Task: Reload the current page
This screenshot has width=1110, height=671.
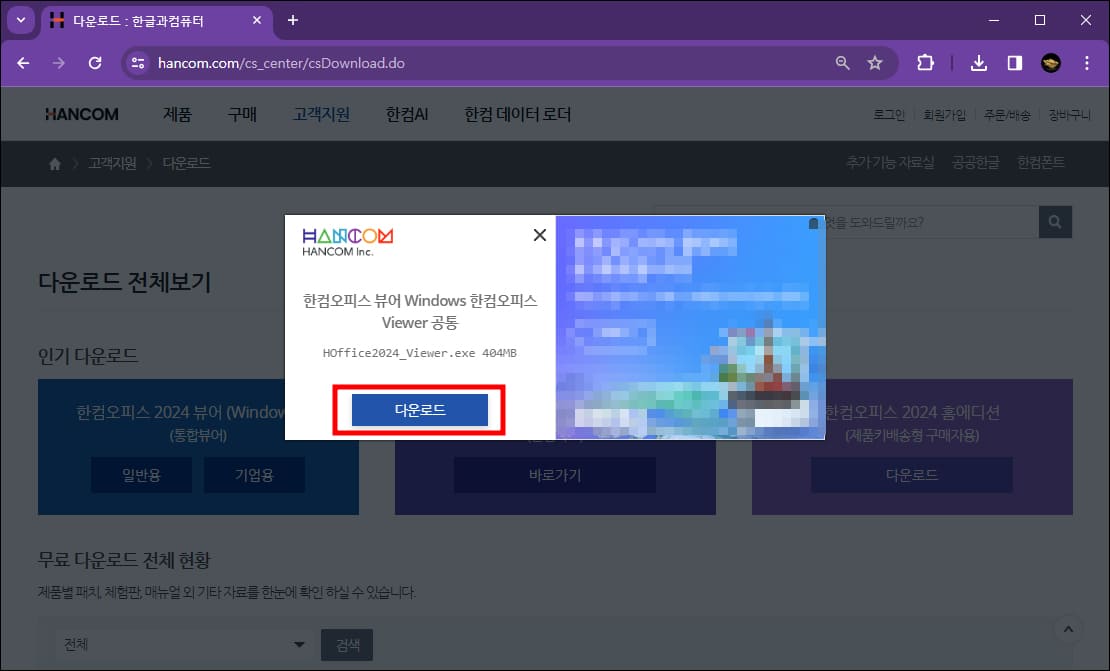Action: 95,62
